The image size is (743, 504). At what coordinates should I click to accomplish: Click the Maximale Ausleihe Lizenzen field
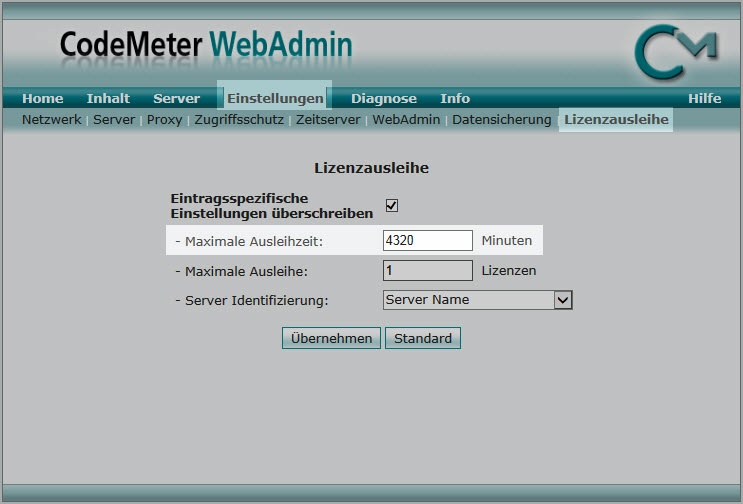click(x=427, y=270)
